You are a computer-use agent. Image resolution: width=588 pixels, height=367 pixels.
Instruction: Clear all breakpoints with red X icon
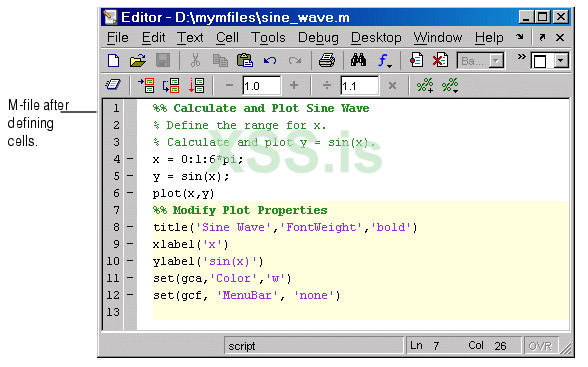tap(440, 60)
